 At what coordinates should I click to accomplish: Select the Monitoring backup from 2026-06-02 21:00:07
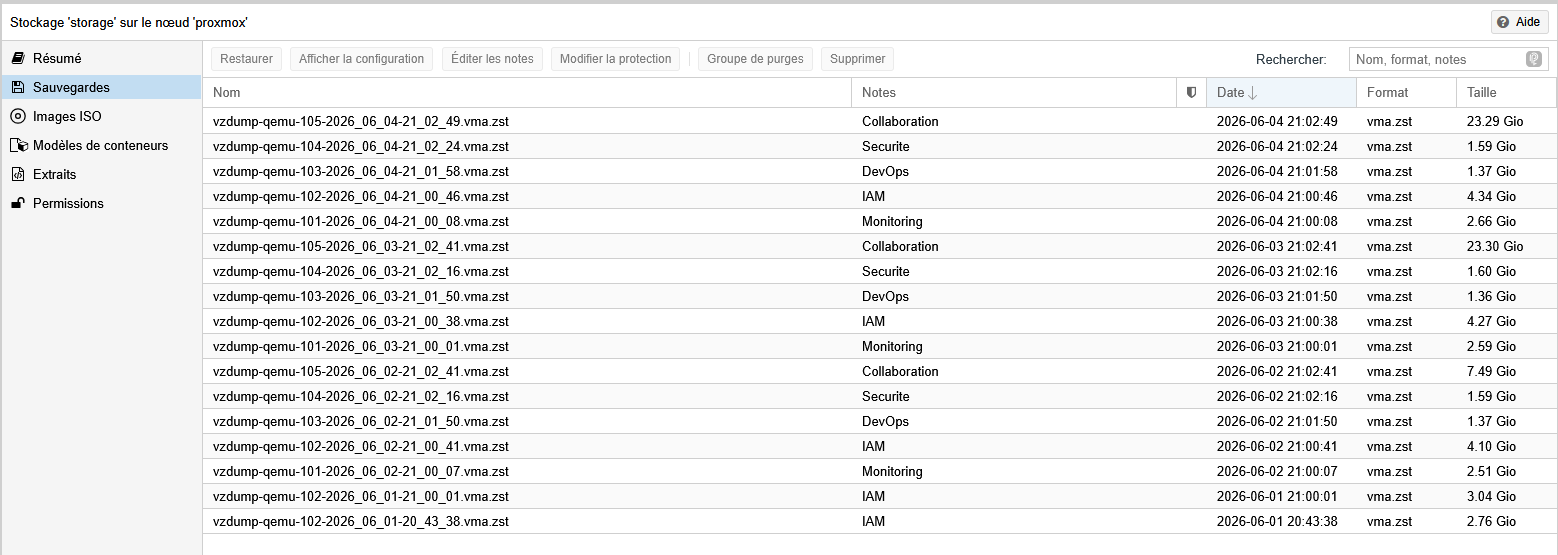879,471
